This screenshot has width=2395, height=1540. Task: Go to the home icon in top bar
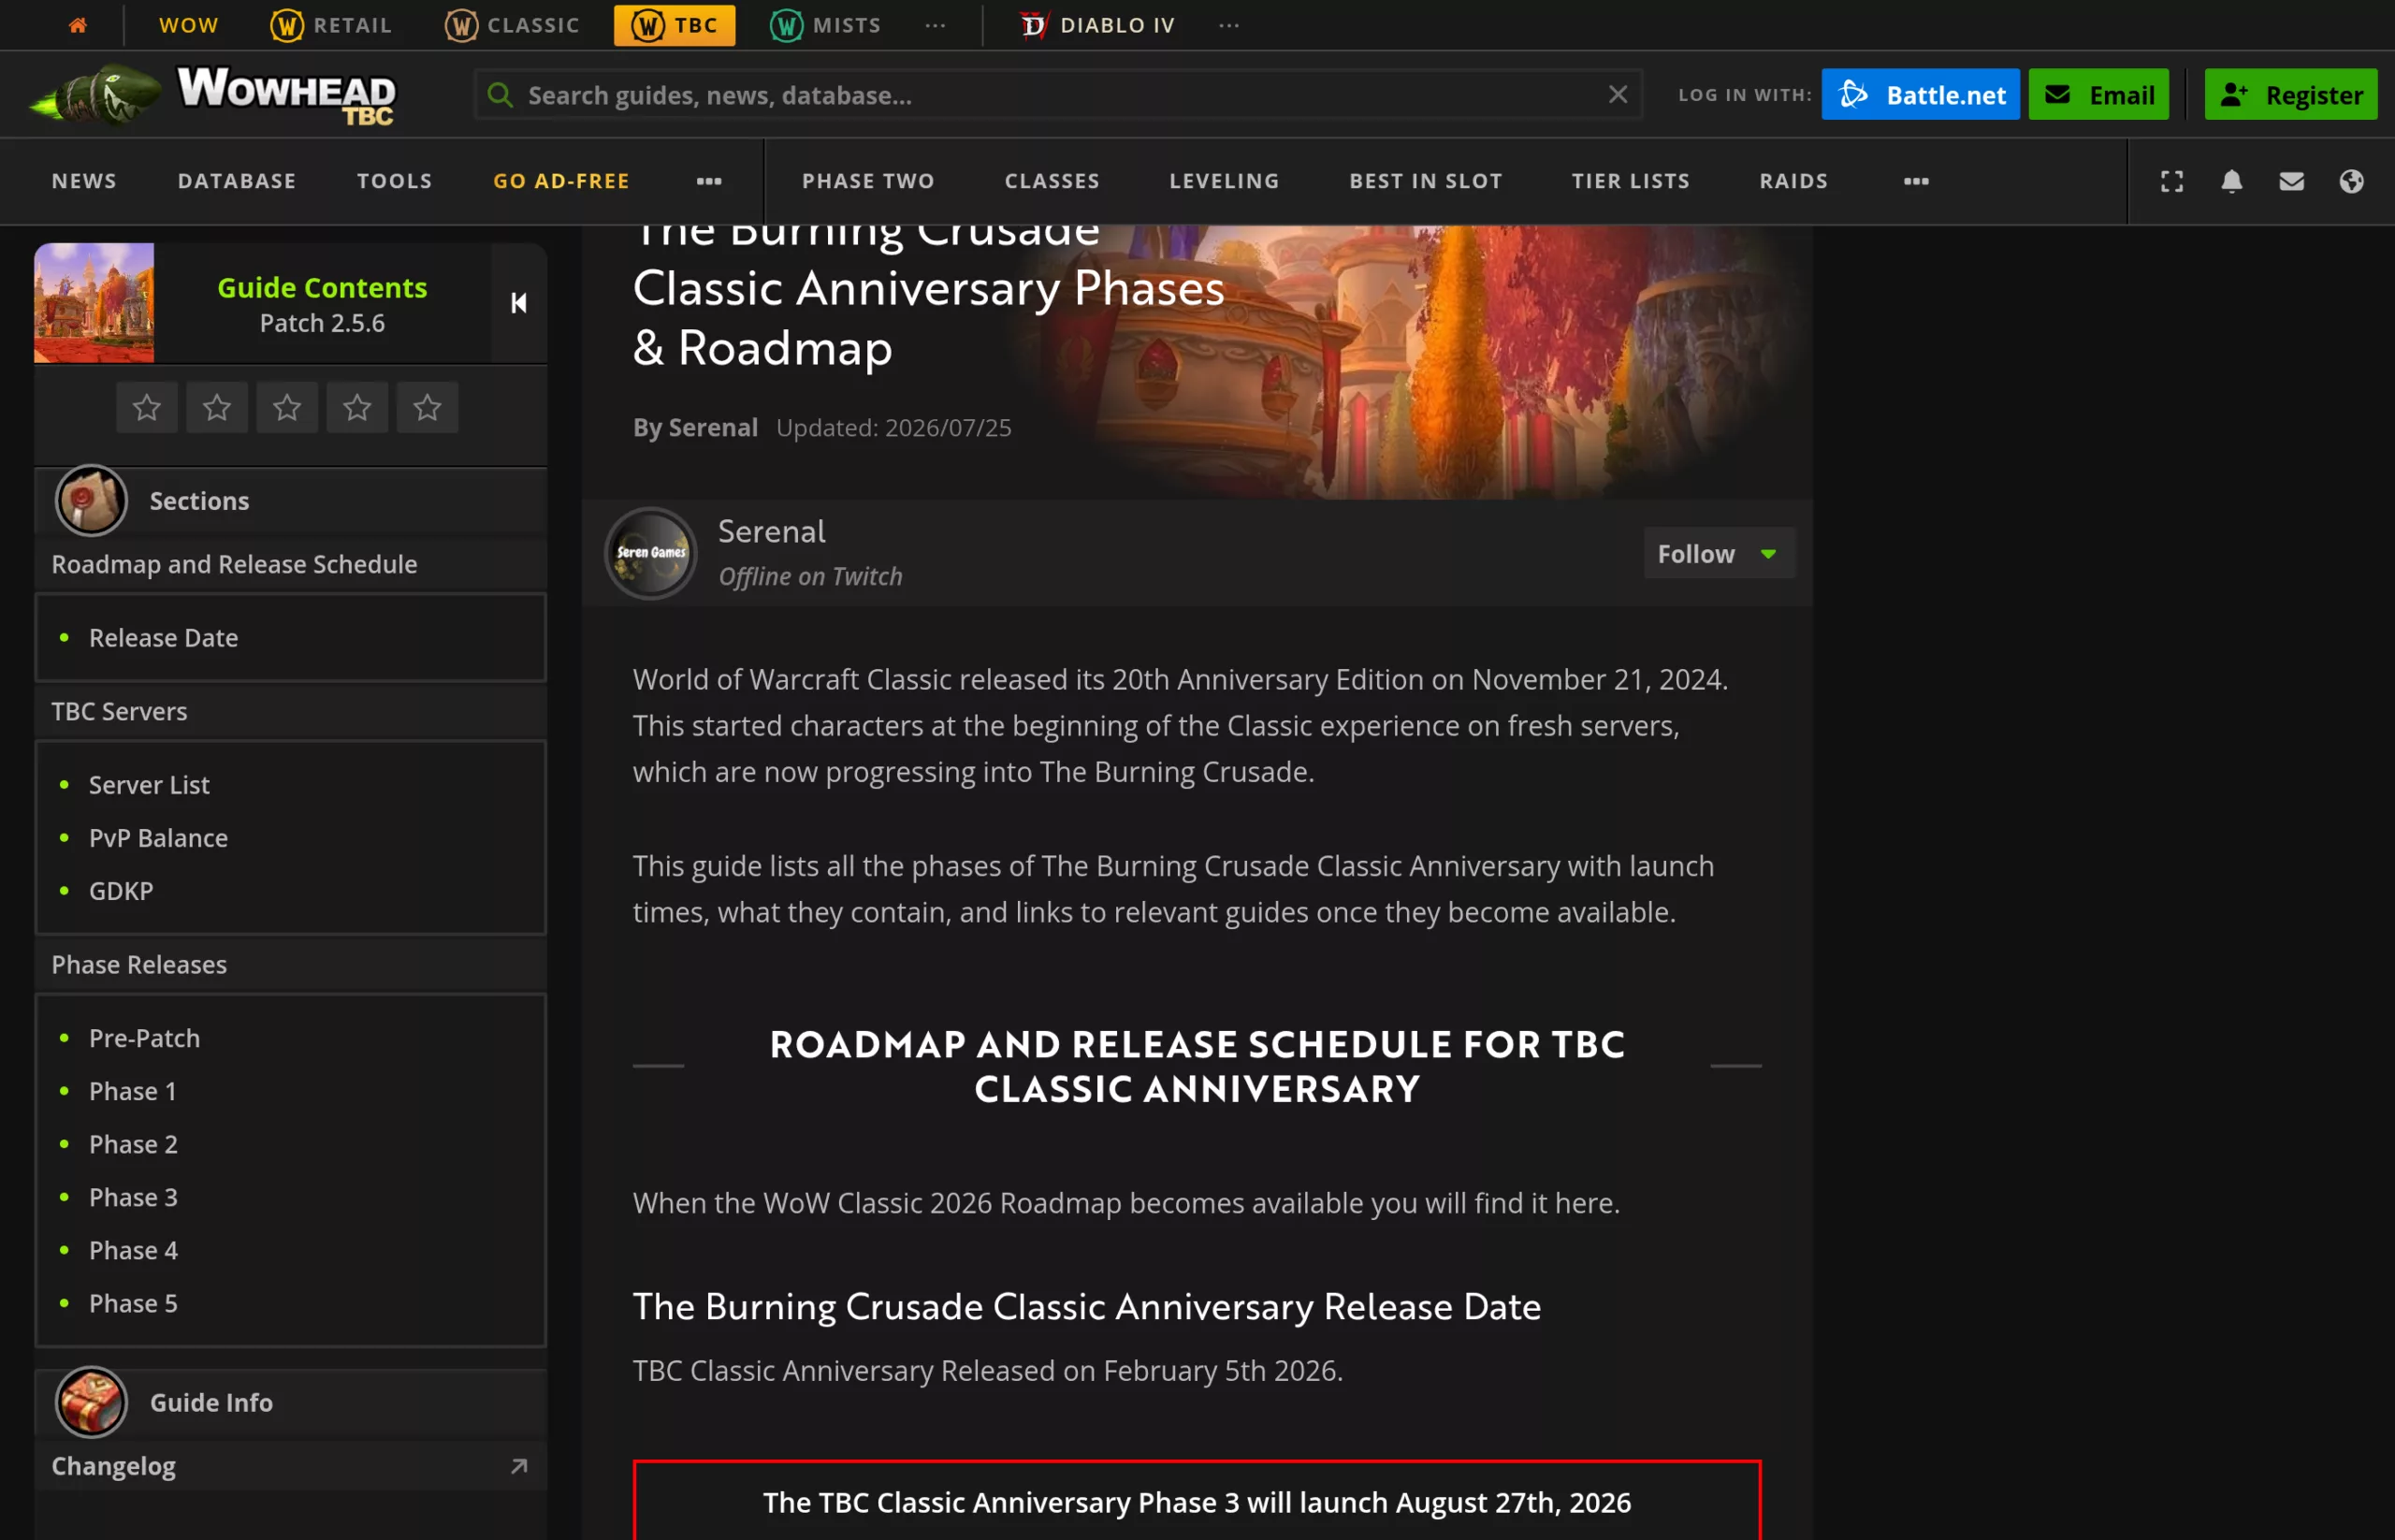tap(77, 25)
